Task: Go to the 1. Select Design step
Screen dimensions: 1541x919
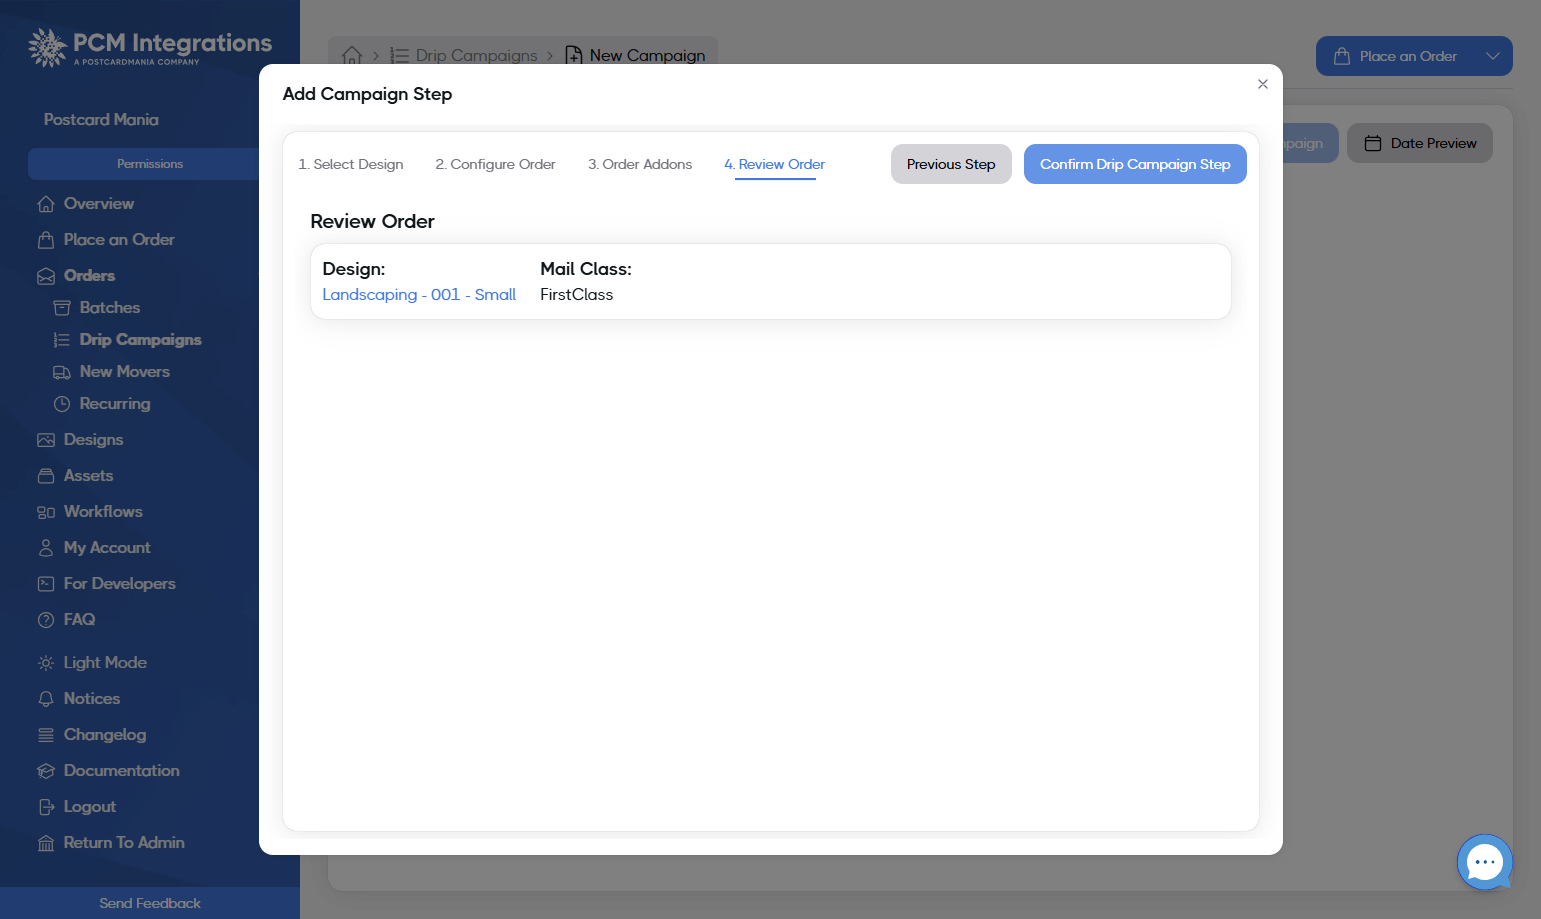Action: [351, 164]
